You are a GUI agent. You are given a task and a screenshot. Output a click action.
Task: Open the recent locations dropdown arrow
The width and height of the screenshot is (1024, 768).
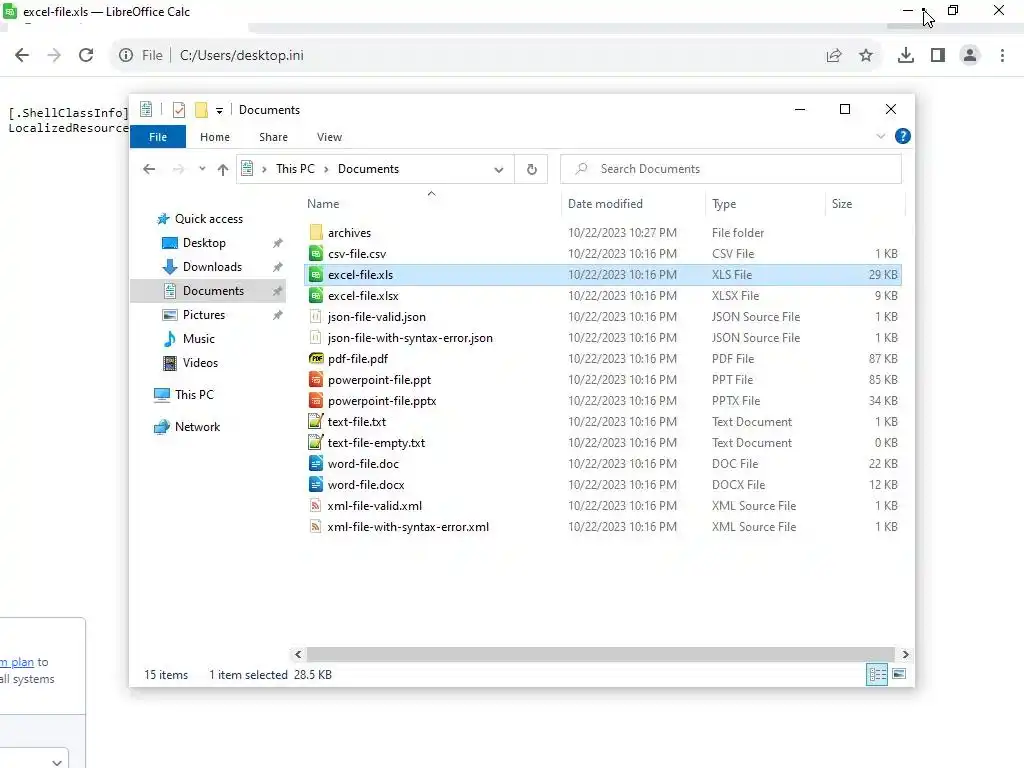202,169
